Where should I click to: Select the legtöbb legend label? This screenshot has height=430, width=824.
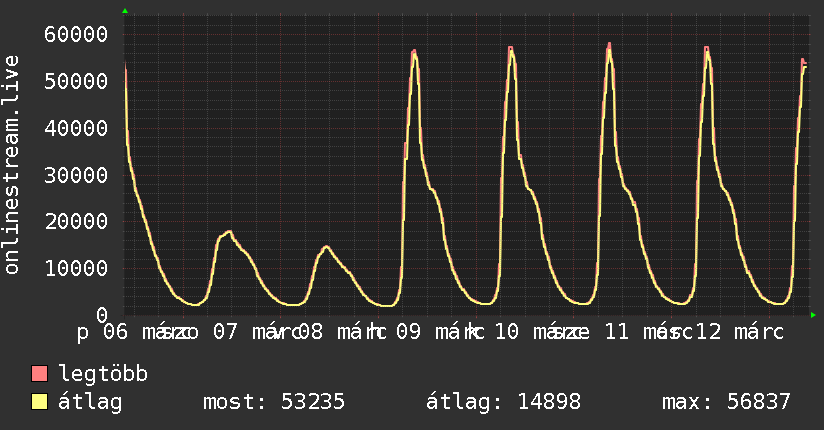tap(103, 374)
